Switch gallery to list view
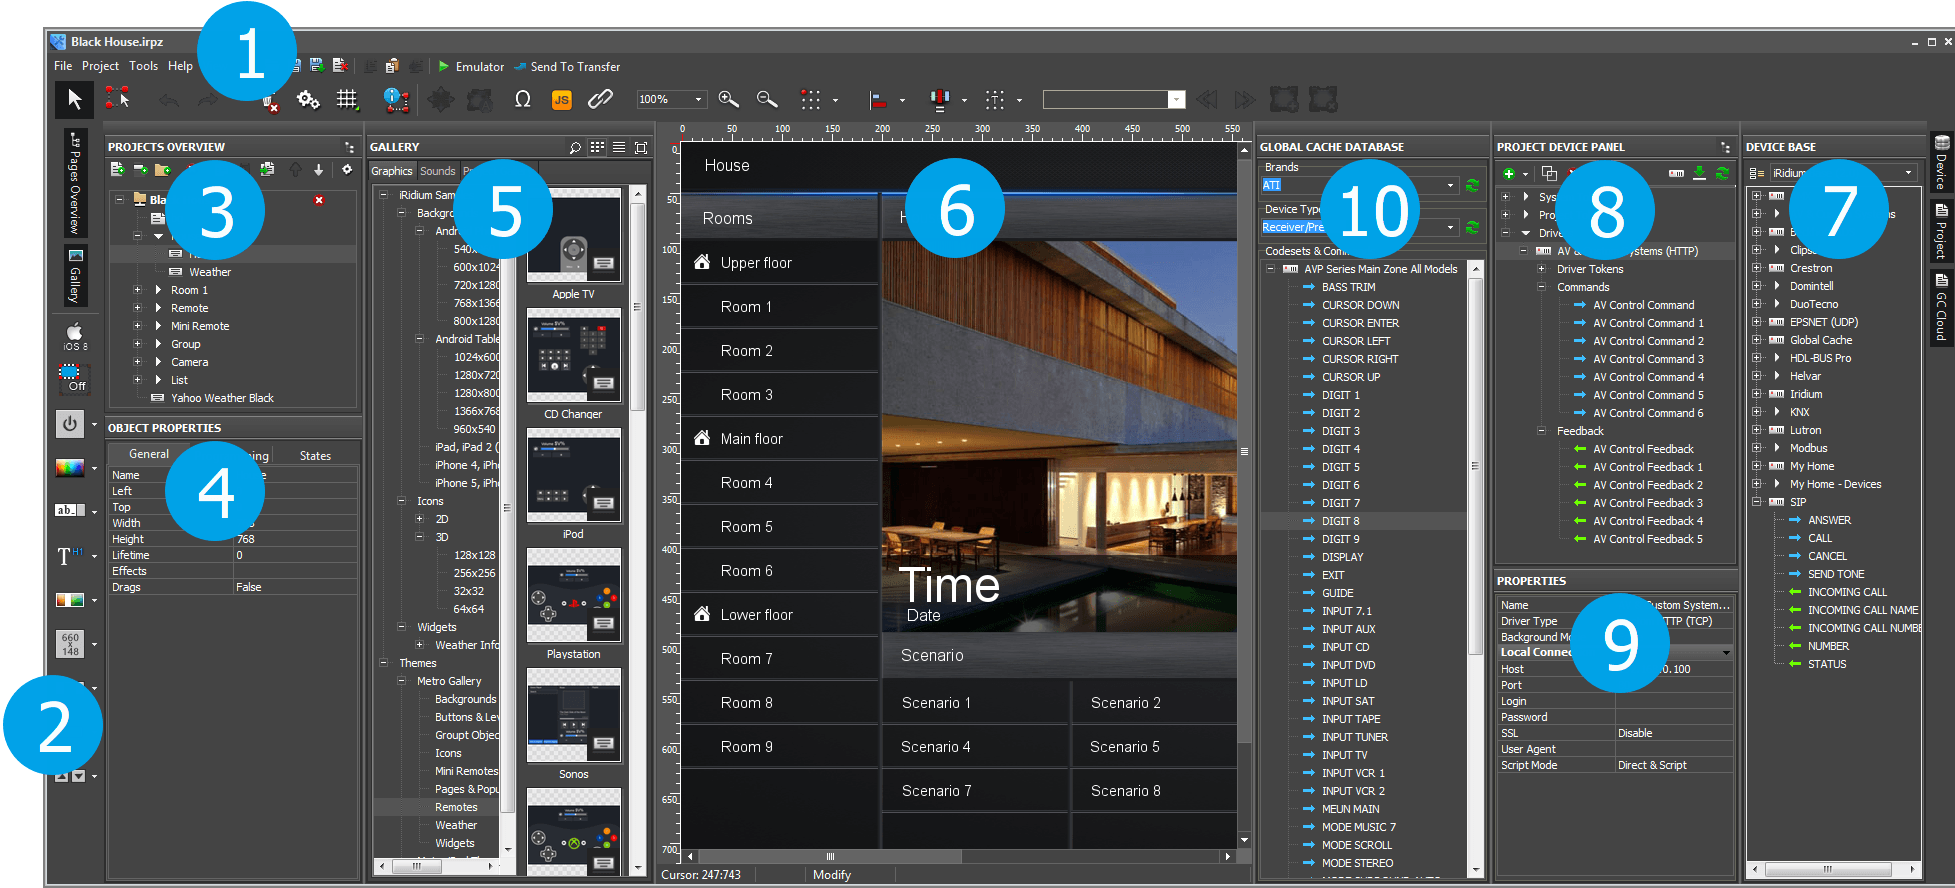1955x888 pixels. click(619, 147)
